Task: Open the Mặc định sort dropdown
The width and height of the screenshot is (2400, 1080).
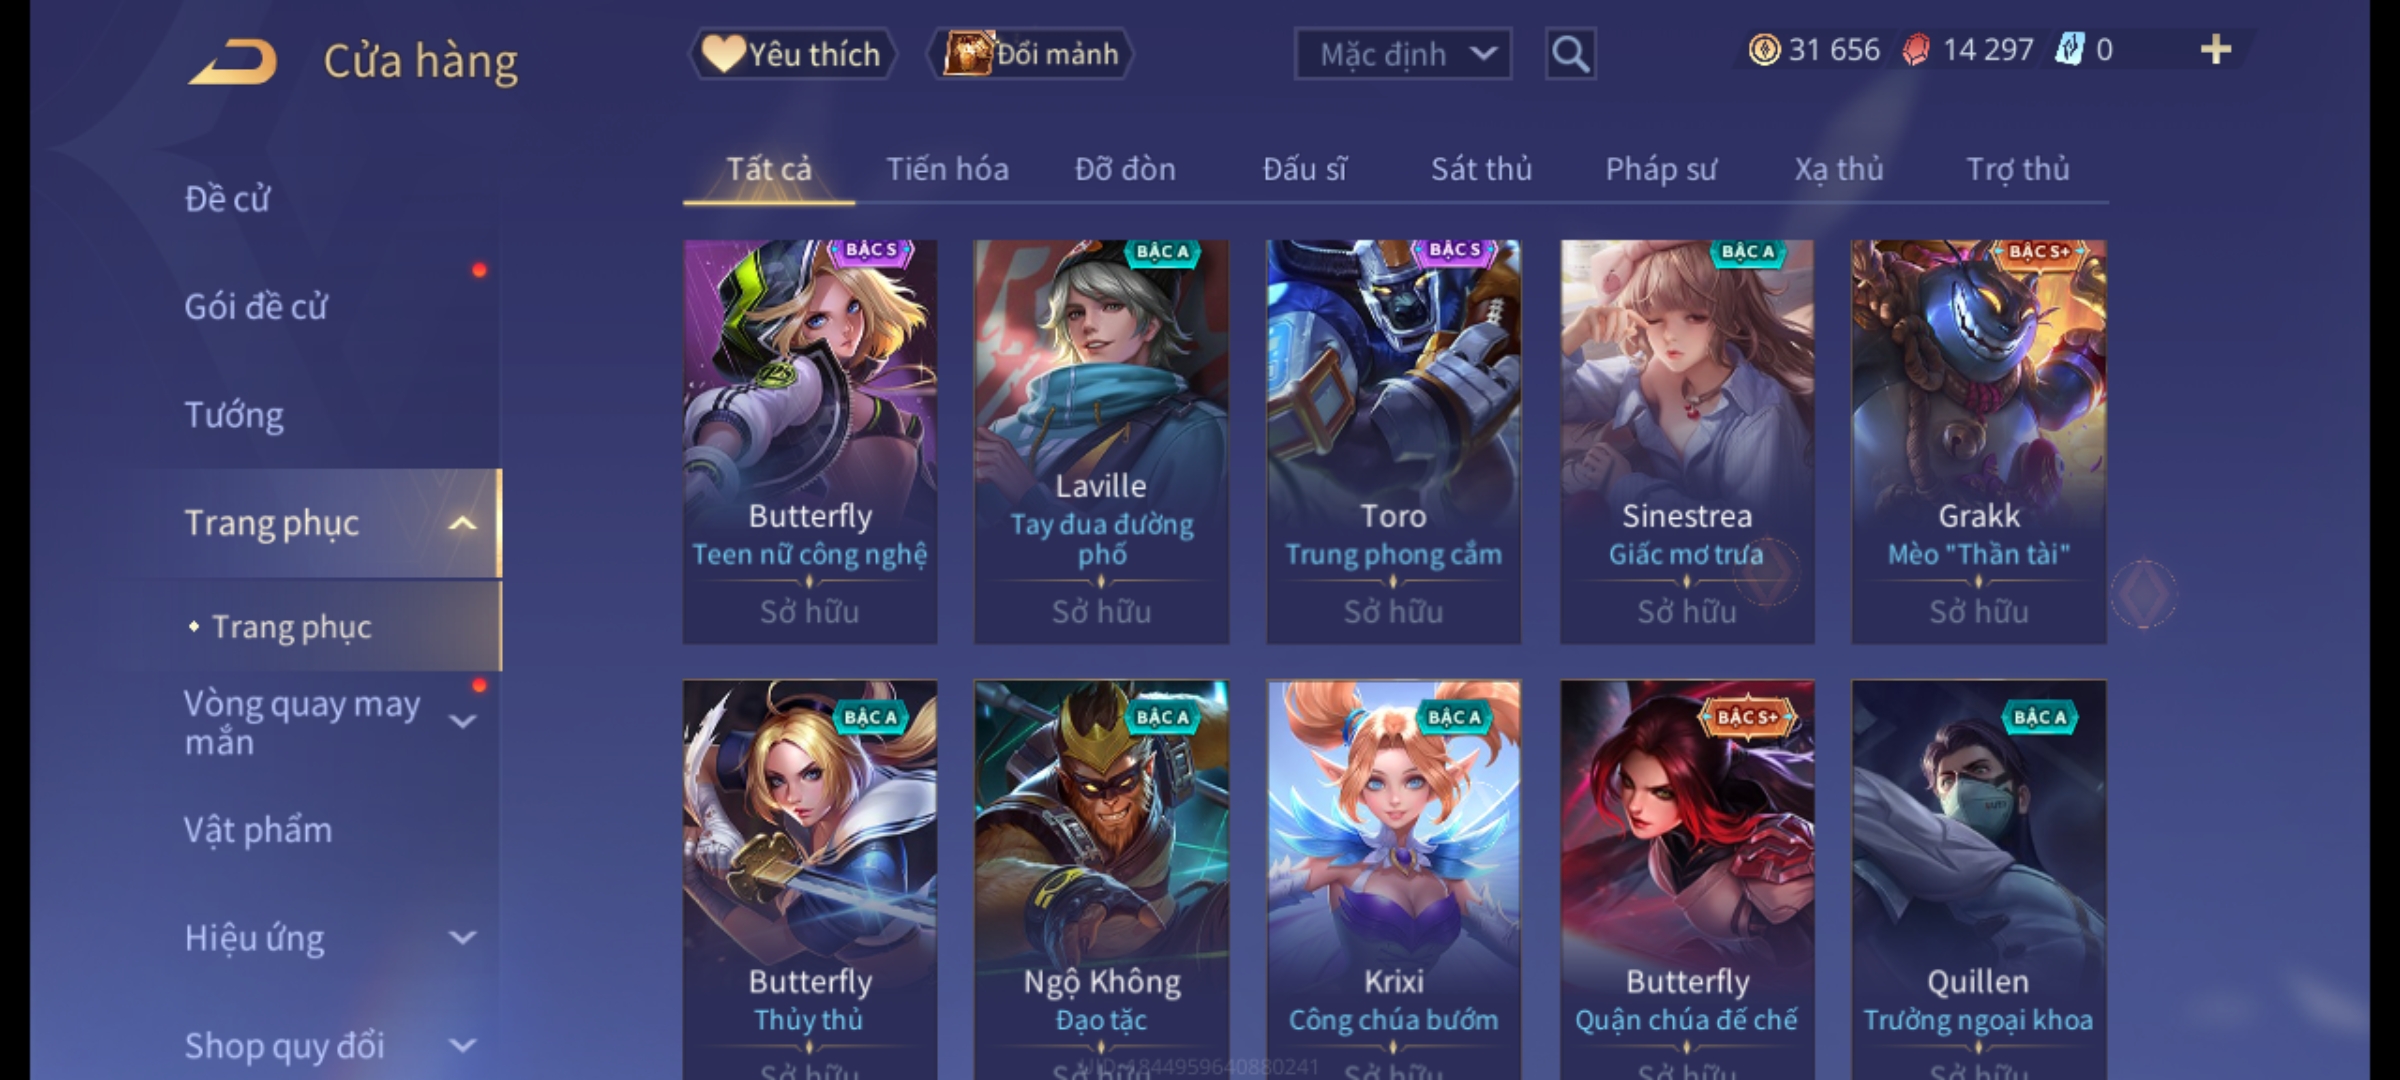Action: tap(1402, 54)
